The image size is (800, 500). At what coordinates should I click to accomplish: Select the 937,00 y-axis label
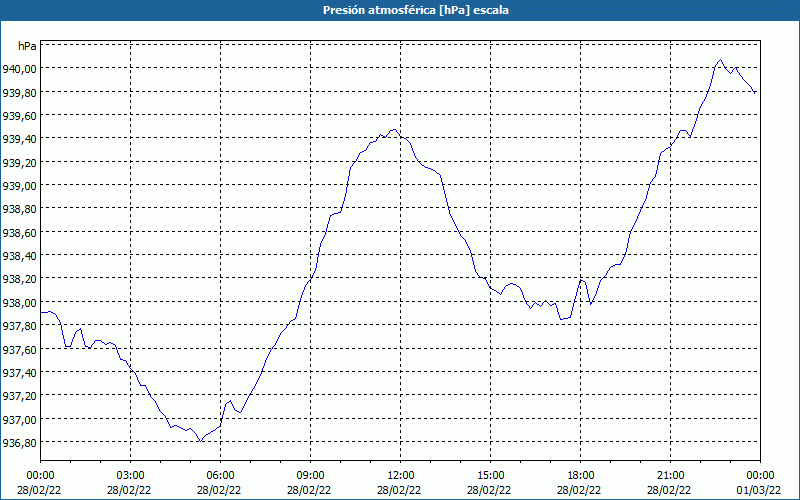[x=19, y=419]
